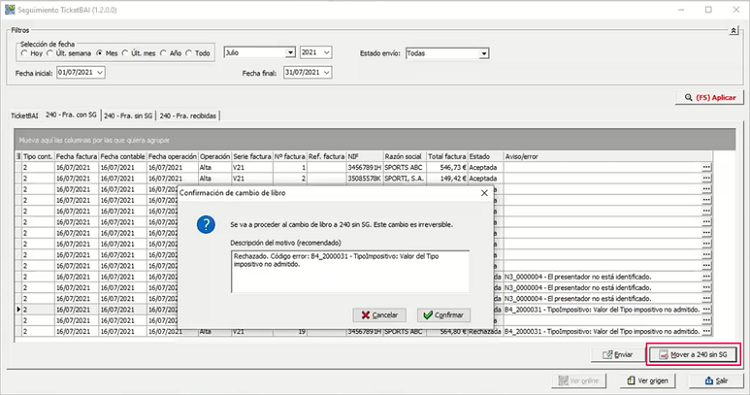Open the 2021 year dropdown
Image resolution: width=750 pixels, height=395 pixels.
point(326,53)
